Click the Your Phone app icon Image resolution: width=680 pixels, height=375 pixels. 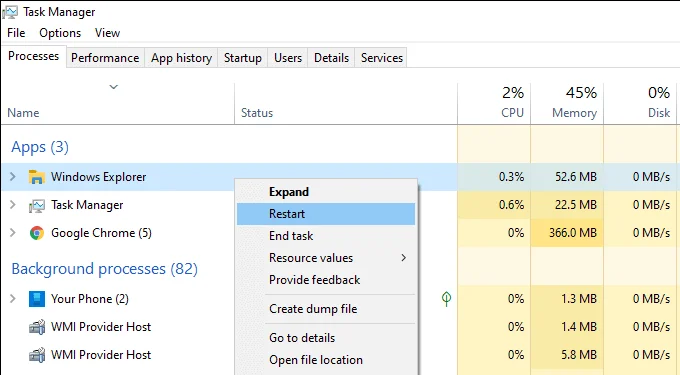tap(36, 299)
